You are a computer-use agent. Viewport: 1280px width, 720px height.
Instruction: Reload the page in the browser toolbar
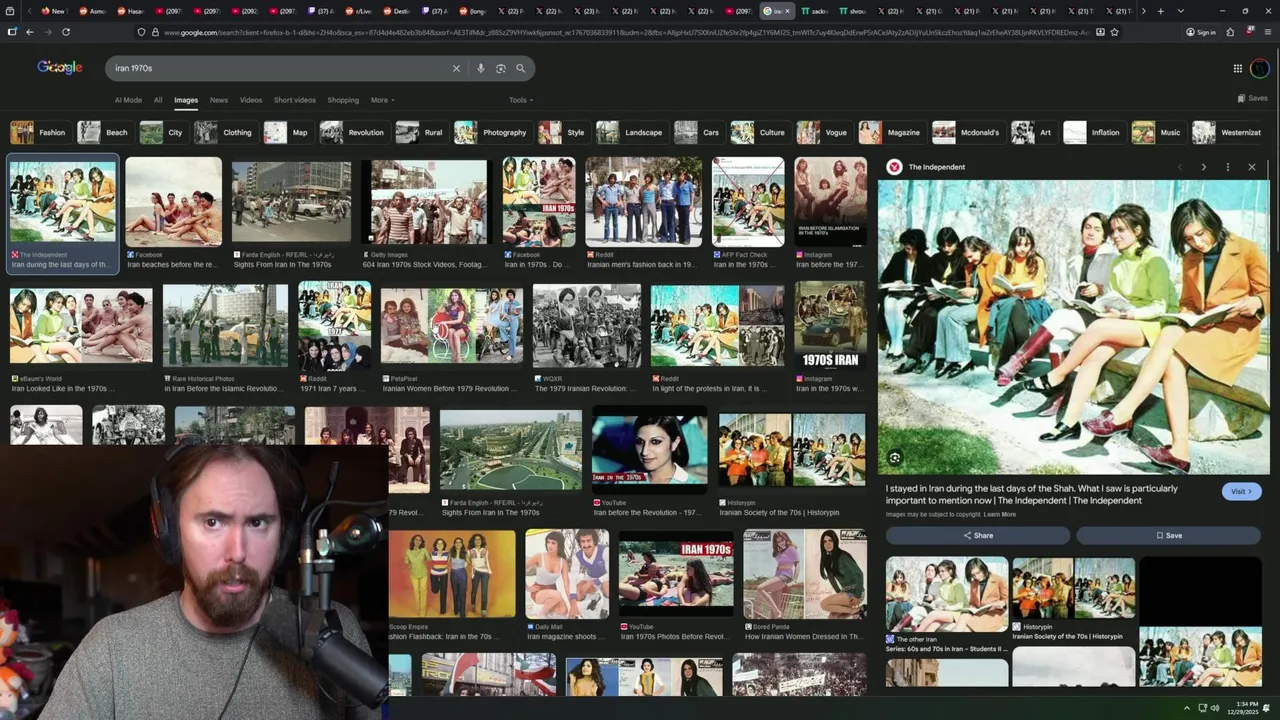[66, 32]
